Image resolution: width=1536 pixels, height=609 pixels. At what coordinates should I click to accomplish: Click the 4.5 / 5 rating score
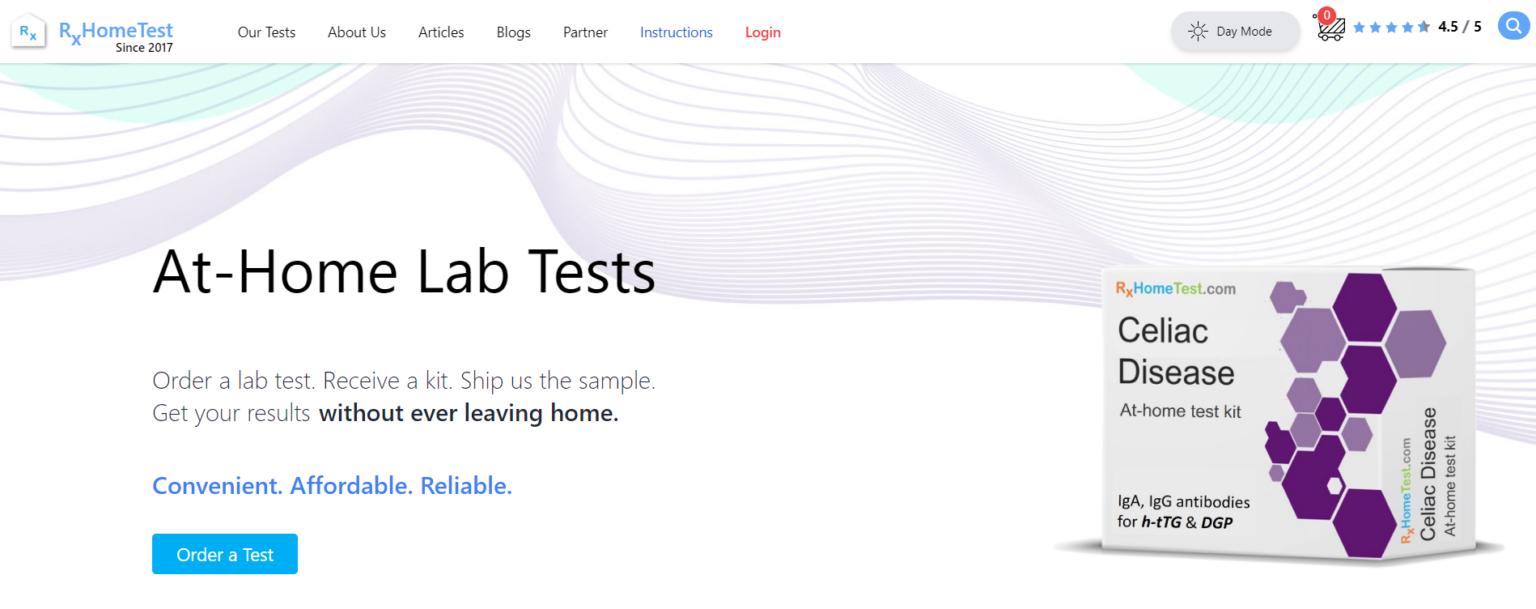[1460, 26]
